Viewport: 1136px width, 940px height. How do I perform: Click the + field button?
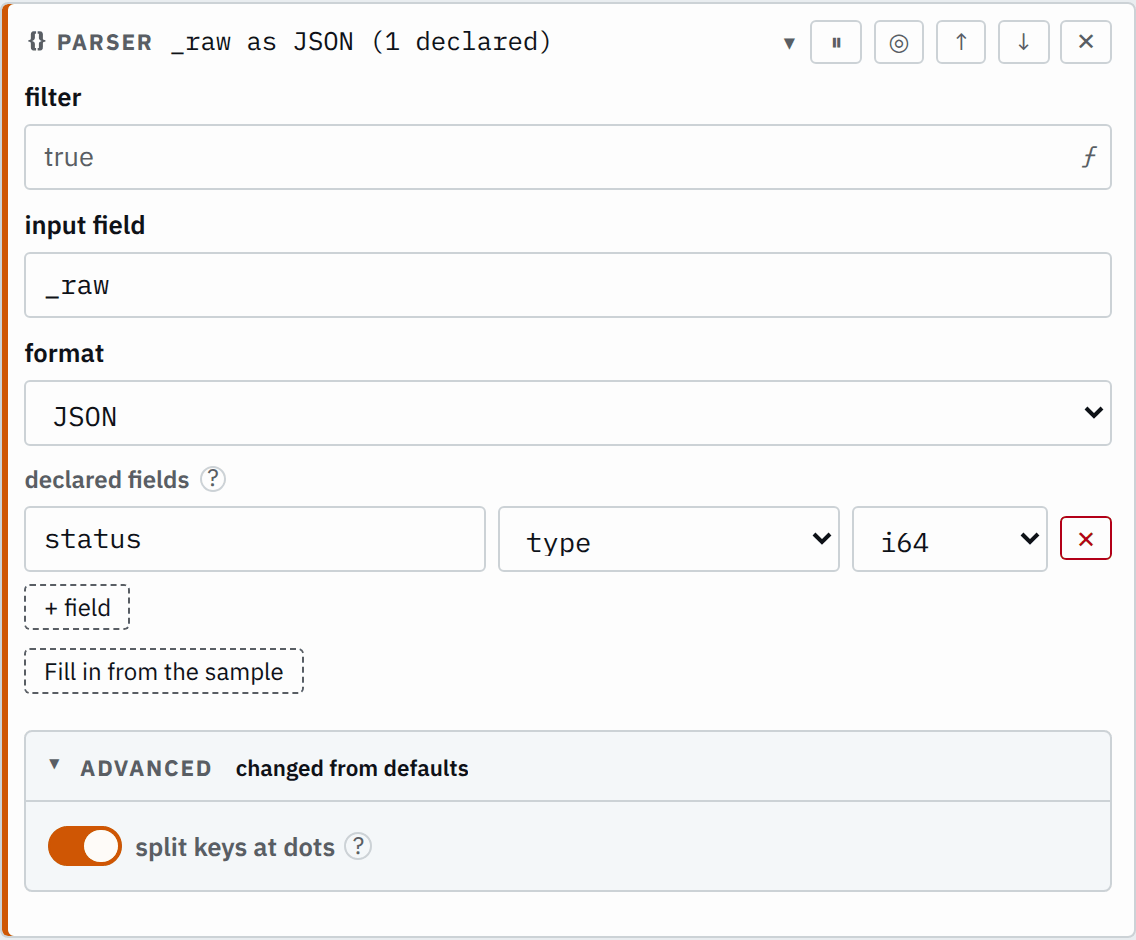pyautogui.click(x=78, y=607)
